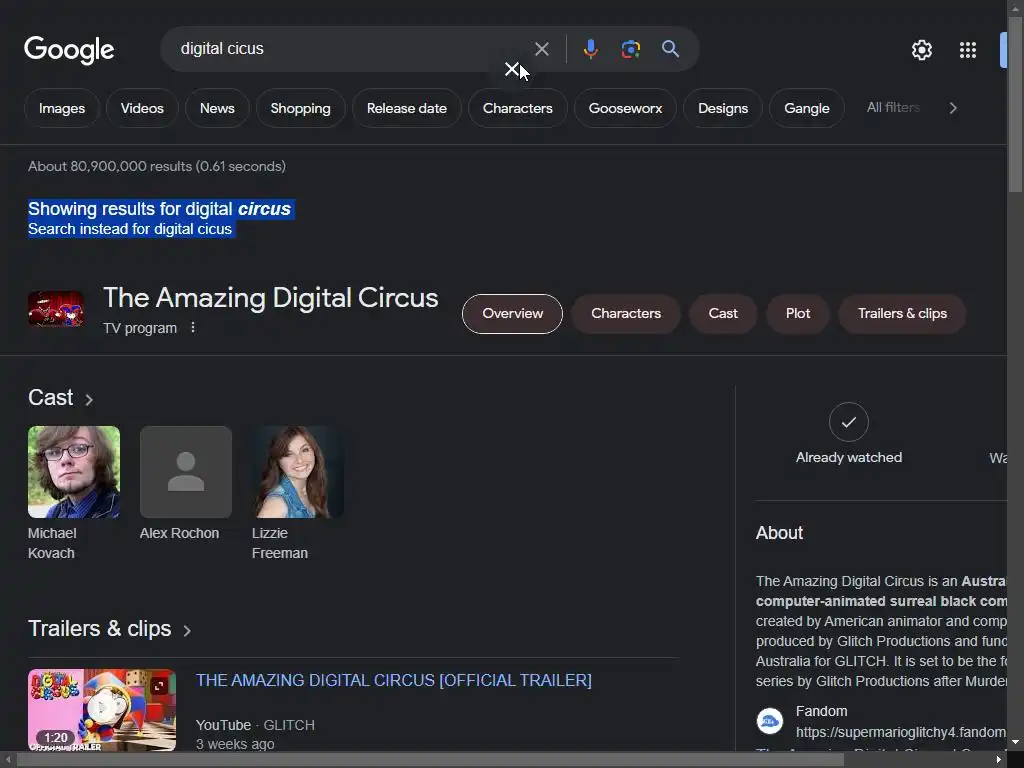Open the Characters knowledge panel tab
The height and width of the screenshot is (768, 1024).
pos(626,313)
